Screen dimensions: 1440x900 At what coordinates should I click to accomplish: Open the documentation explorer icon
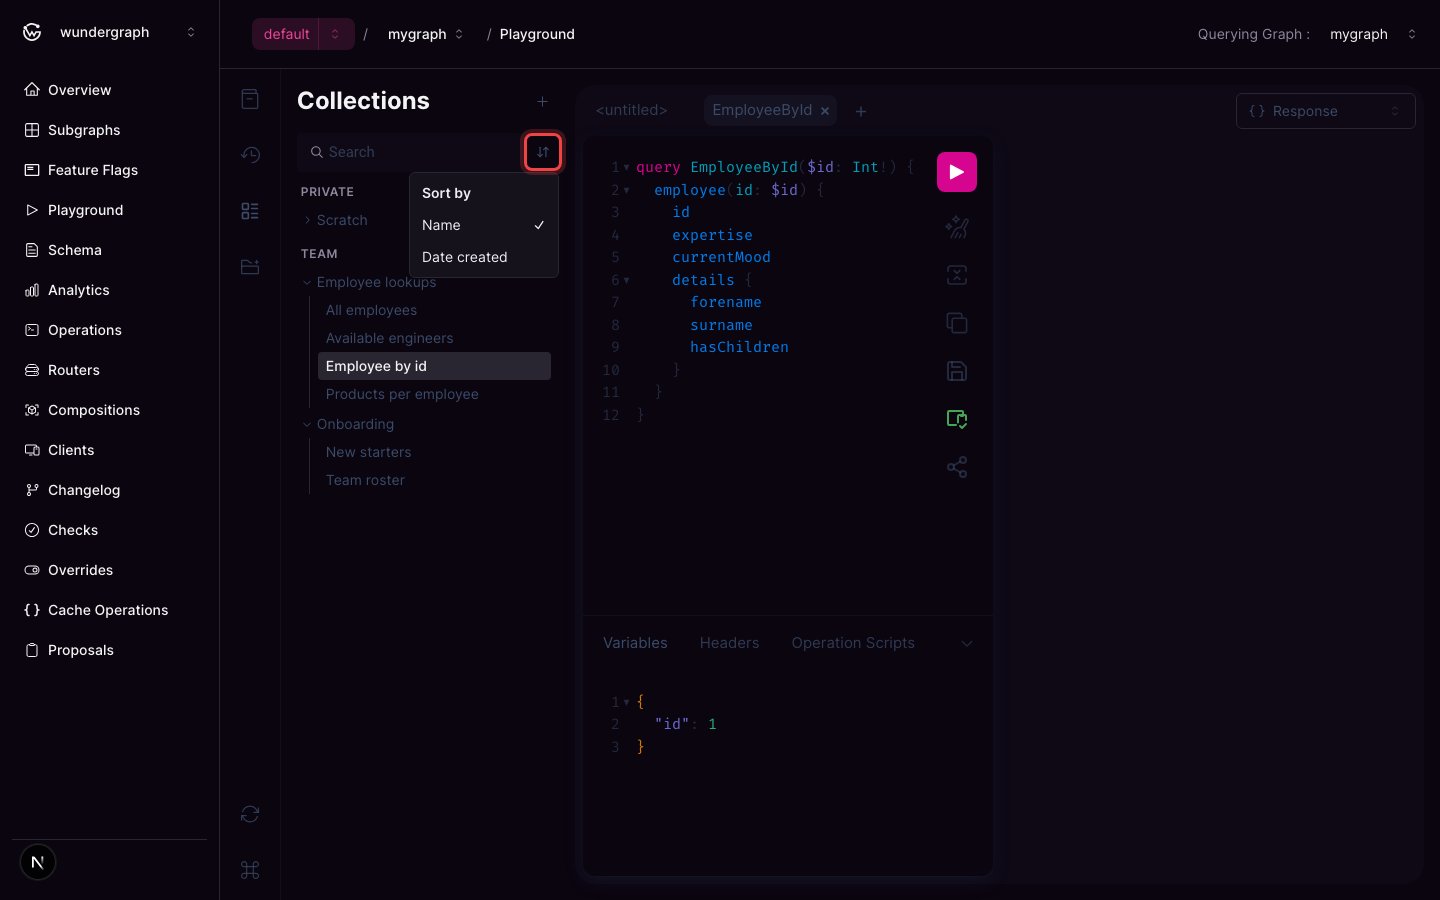[x=250, y=99]
